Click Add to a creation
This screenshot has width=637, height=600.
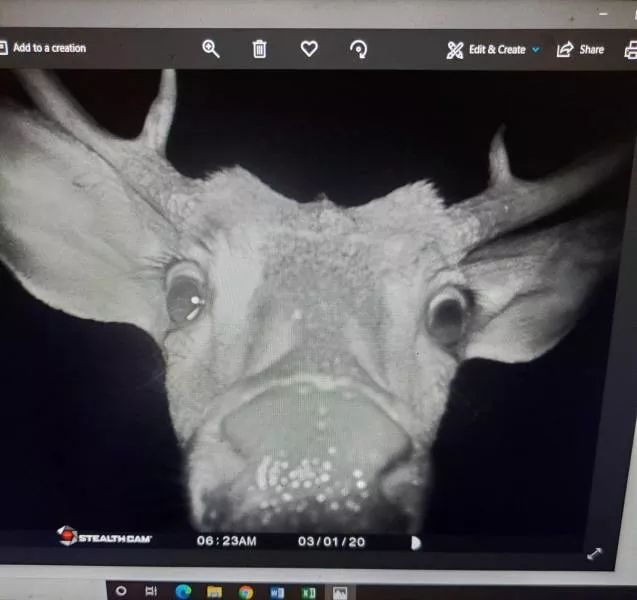44,48
